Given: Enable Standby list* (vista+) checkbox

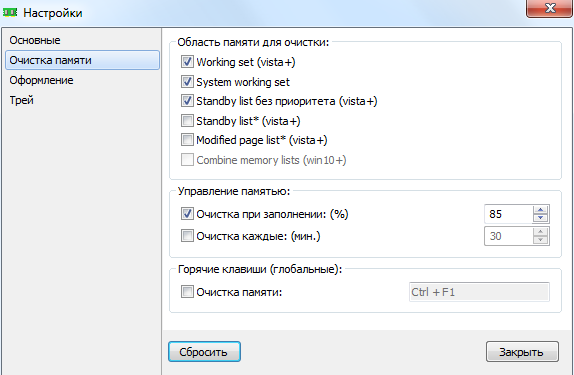Looking at the screenshot, I should pos(187,120).
